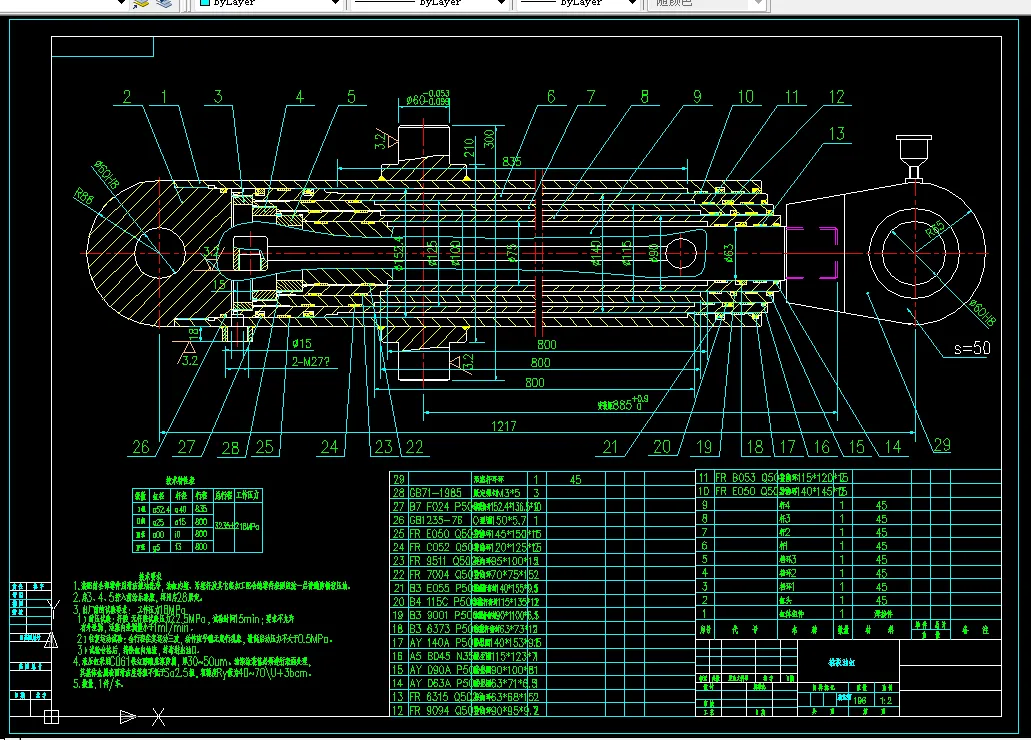Click the 835 dimension text
Screen dimensions: 1031x740
click(512, 161)
